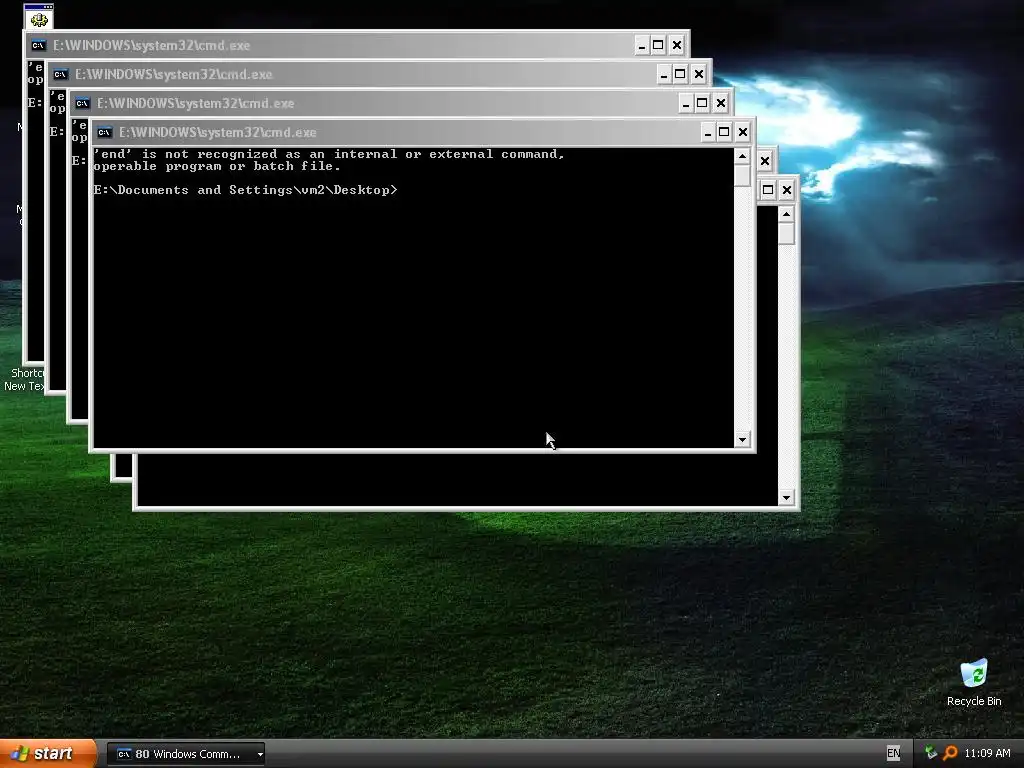Screen dimensions: 1024x768
Task: Click scroll-down arrow of the background cmd window
Action: [786, 498]
